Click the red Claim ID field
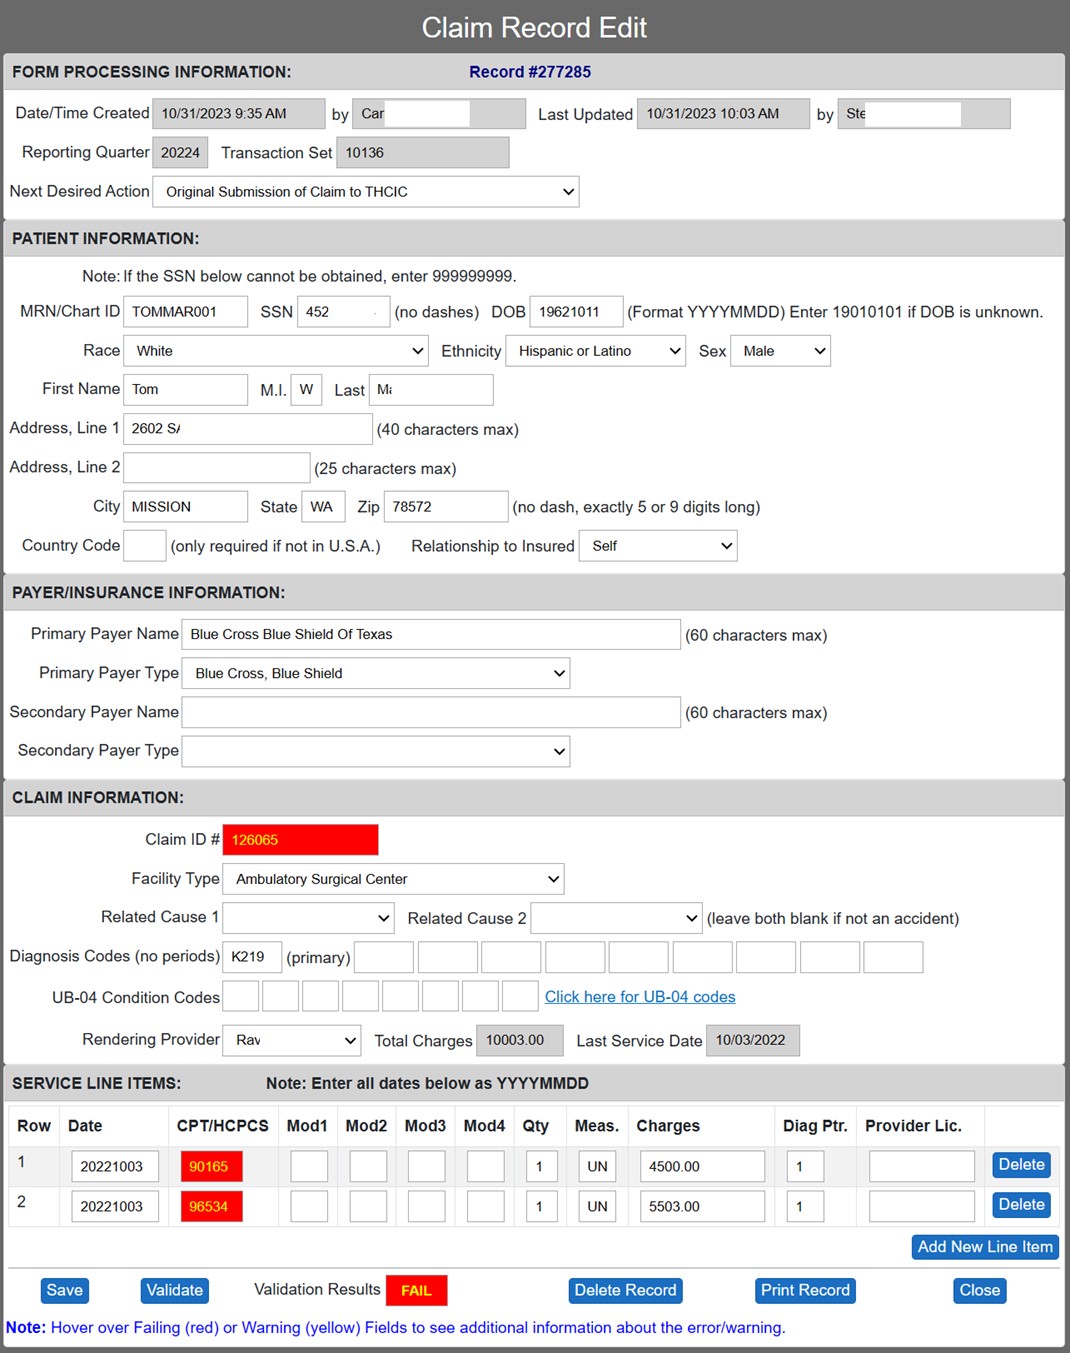Viewport: 1070px width, 1353px height. click(x=300, y=840)
